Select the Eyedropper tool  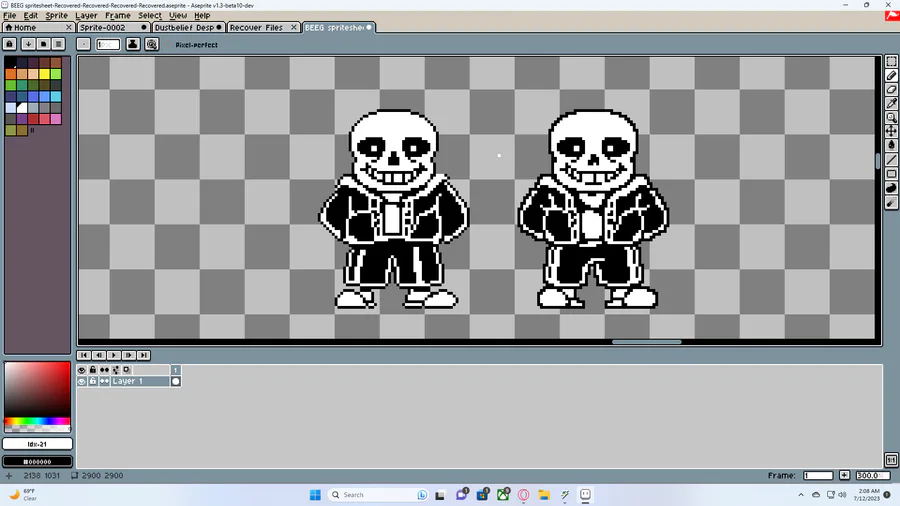(x=891, y=104)
